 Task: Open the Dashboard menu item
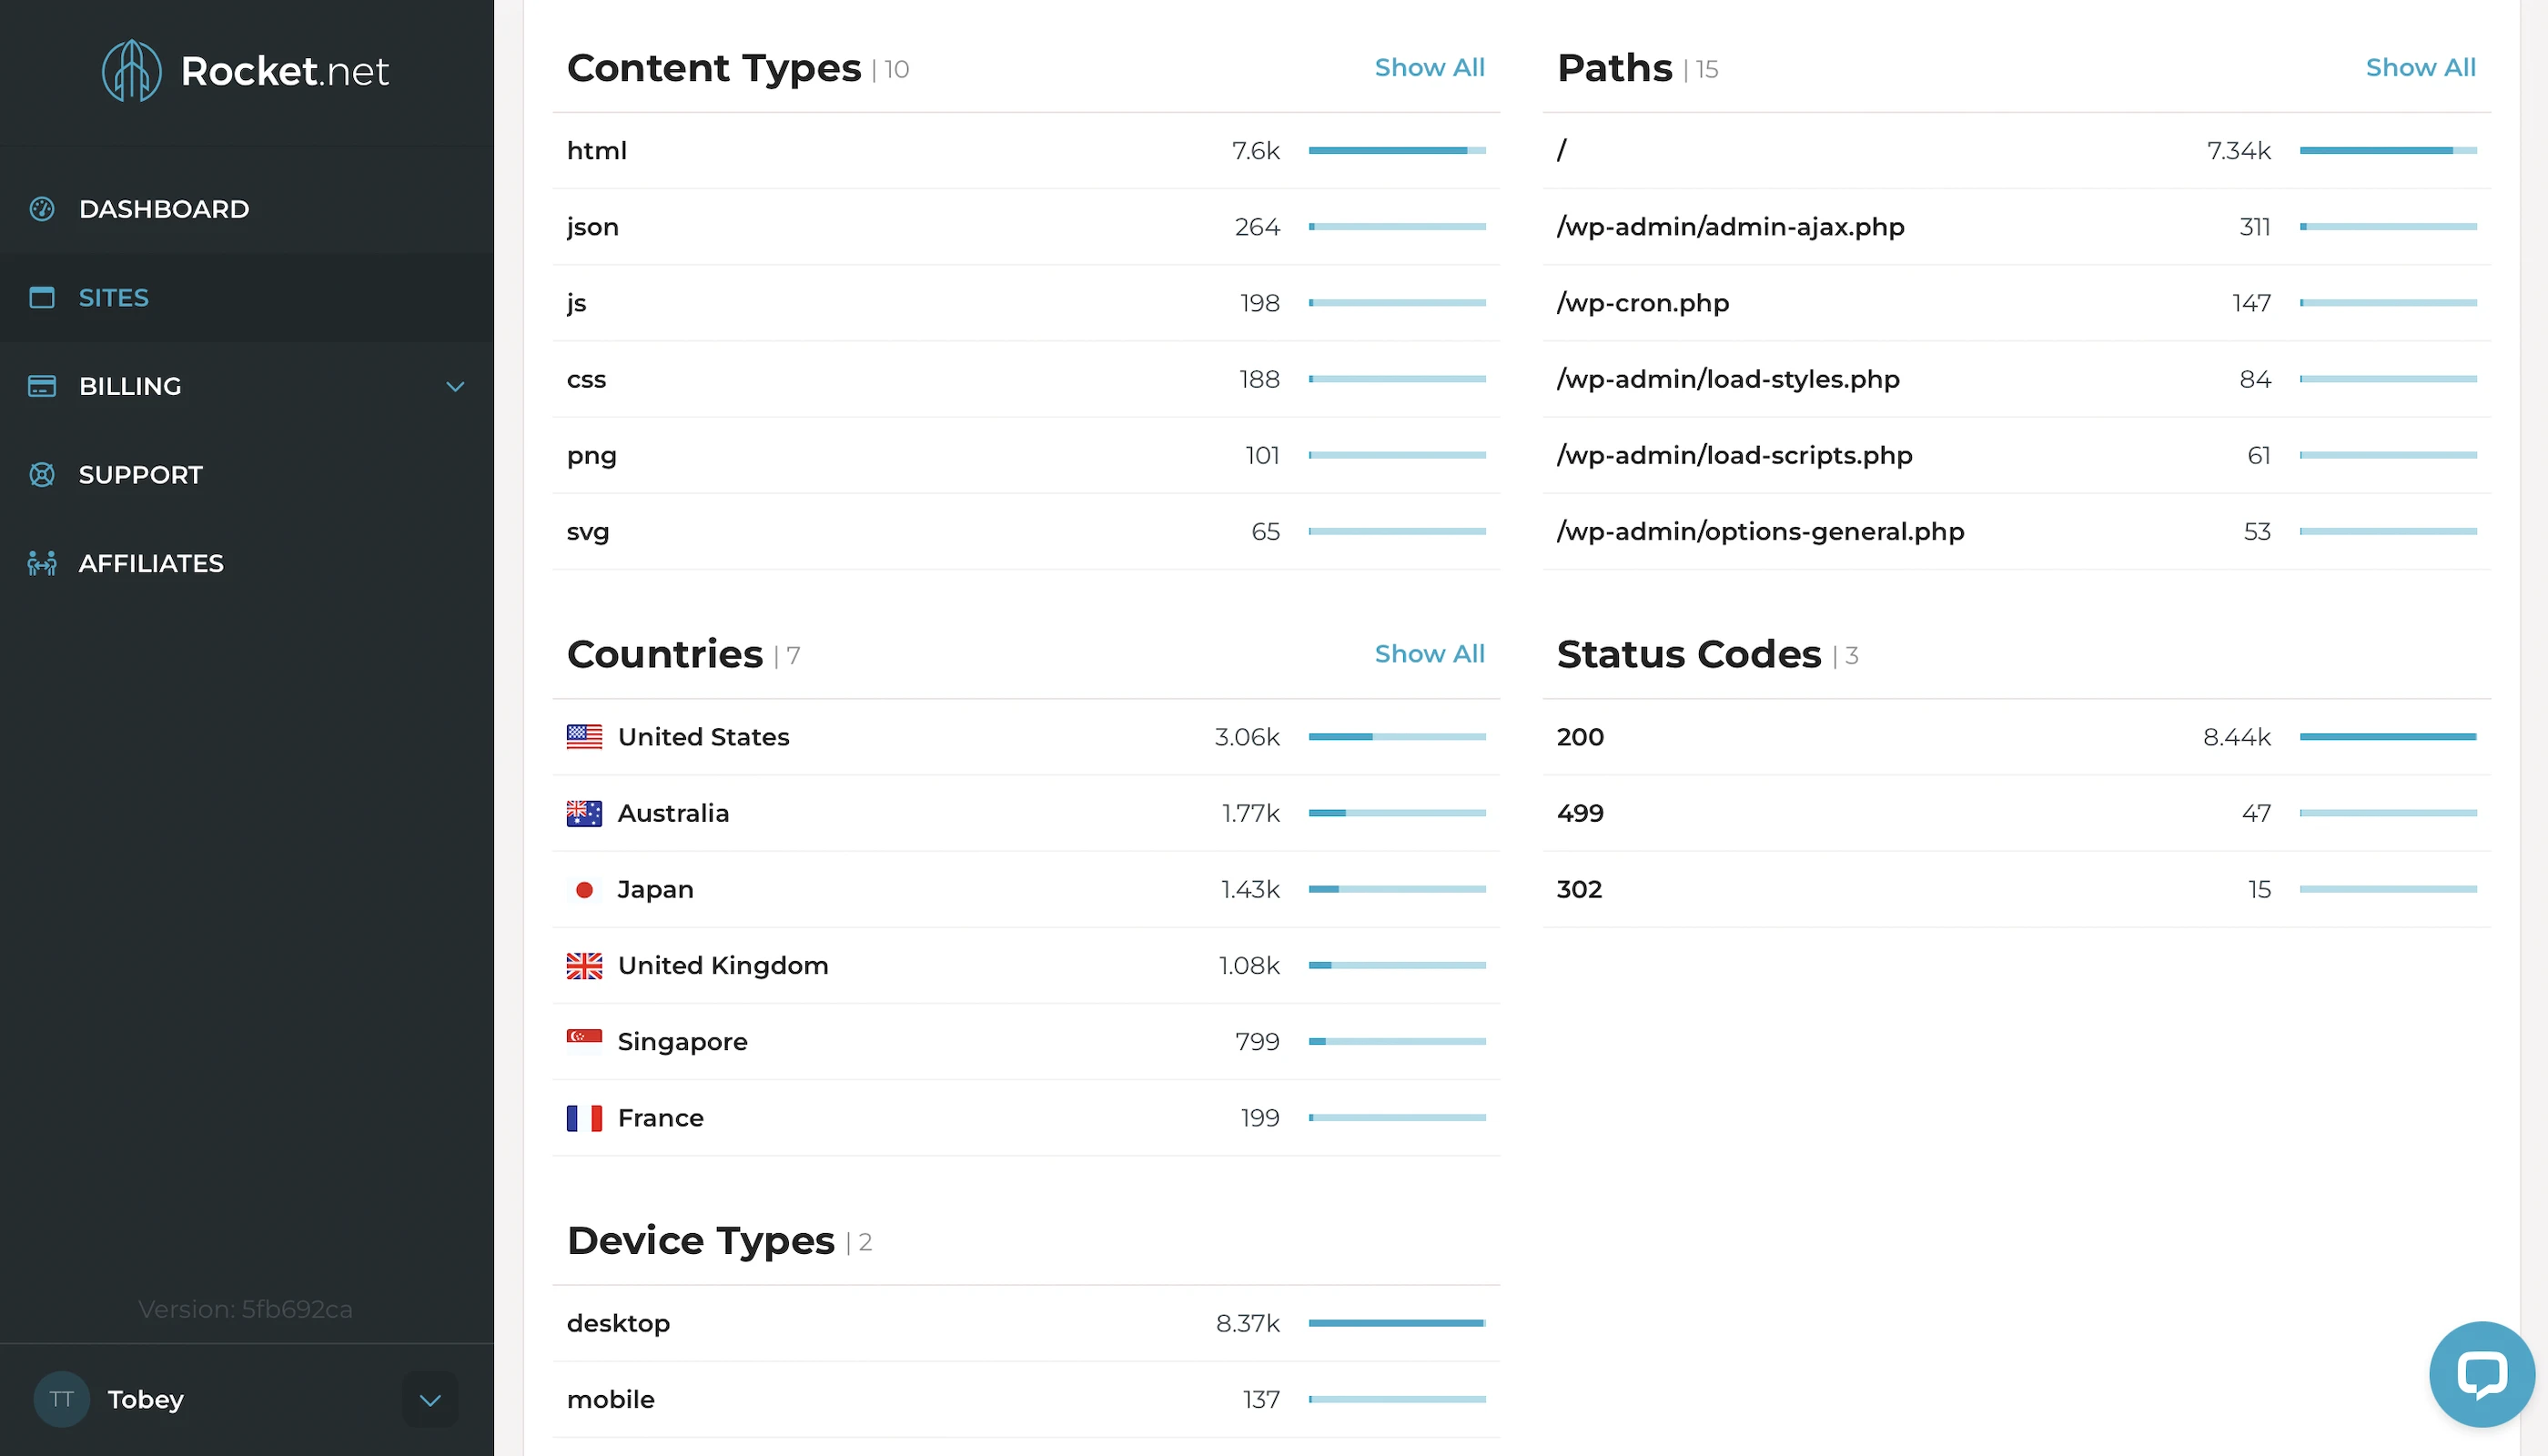point(164,209)
